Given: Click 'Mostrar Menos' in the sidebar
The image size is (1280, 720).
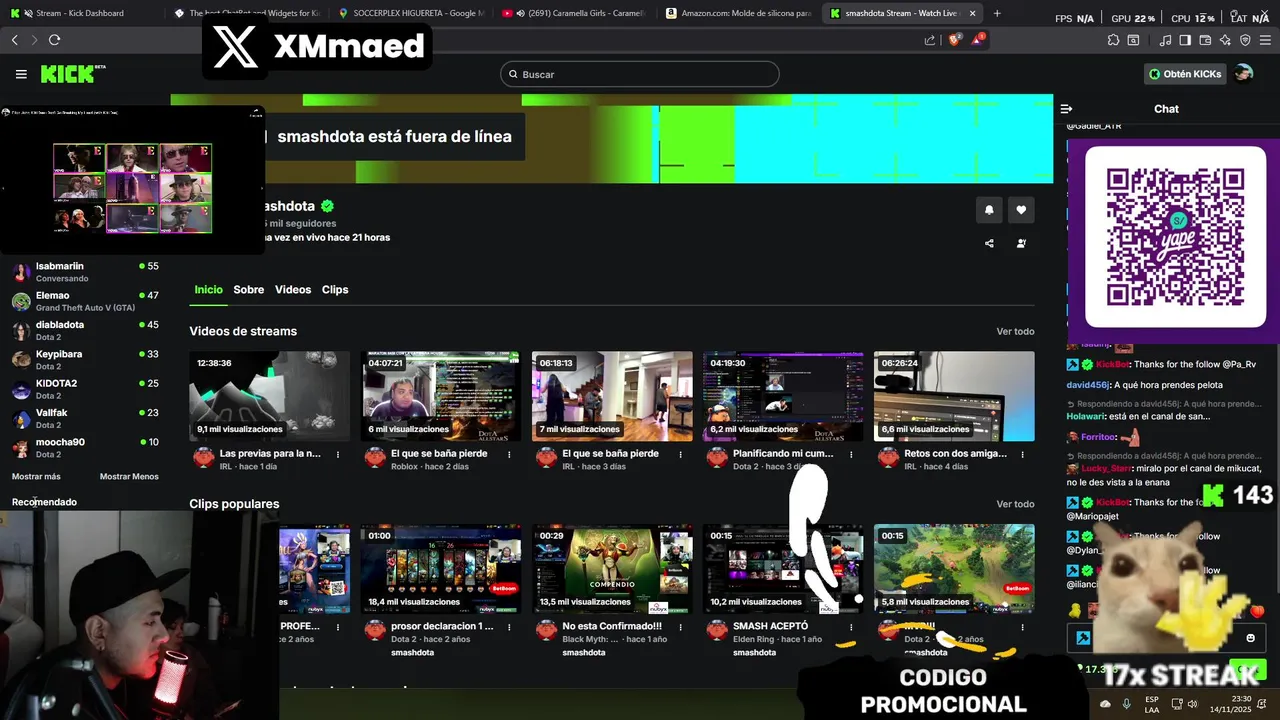Looking at the screenshot, I should click(x=129, y=477).
